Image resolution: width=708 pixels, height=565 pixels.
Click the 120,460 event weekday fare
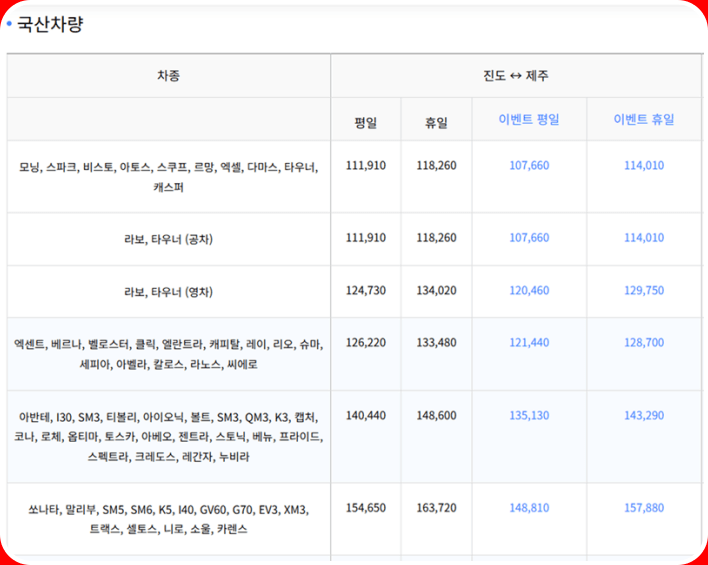pos(529,290)
